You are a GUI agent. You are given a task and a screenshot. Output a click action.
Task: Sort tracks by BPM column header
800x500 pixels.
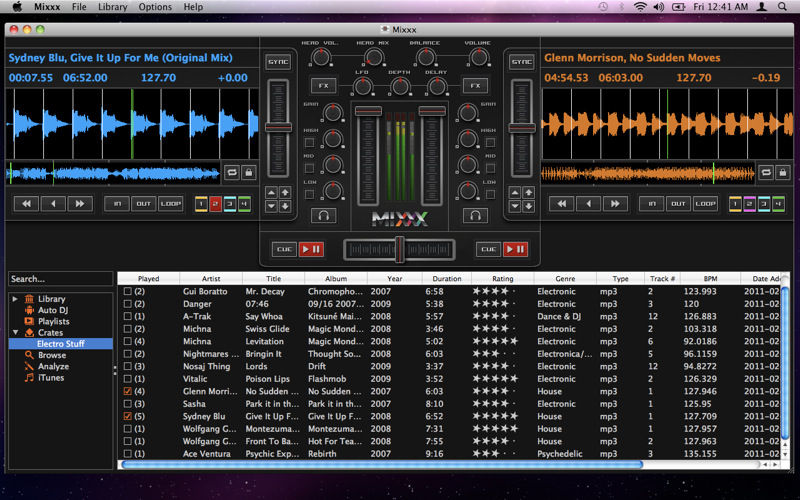pyautogui.click(x=710, y=279)
